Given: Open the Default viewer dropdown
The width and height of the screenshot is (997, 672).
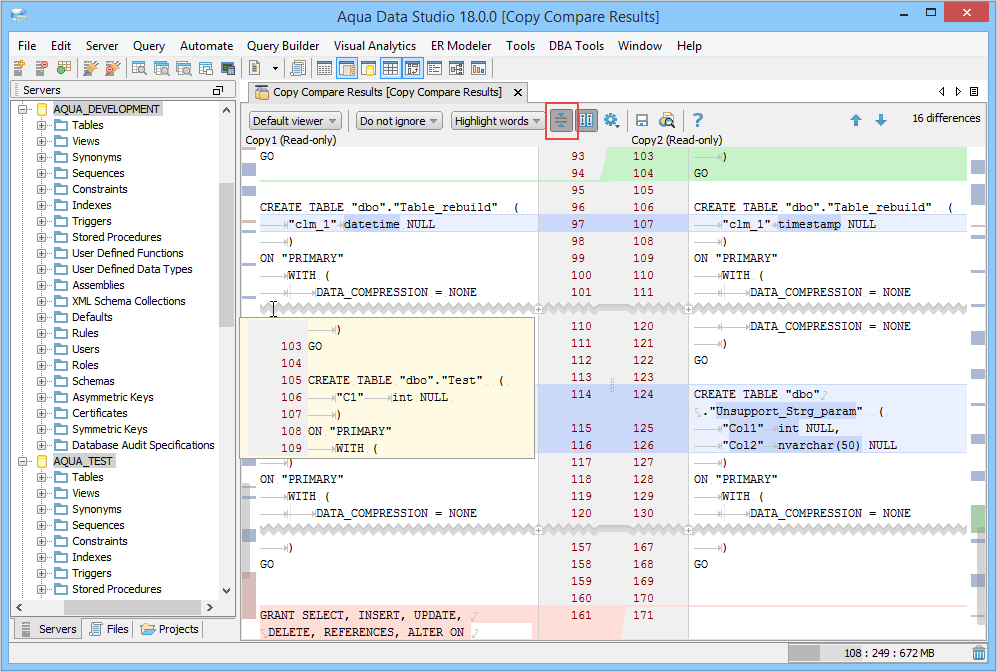Looking at the screenshot, I should point(294,121).
